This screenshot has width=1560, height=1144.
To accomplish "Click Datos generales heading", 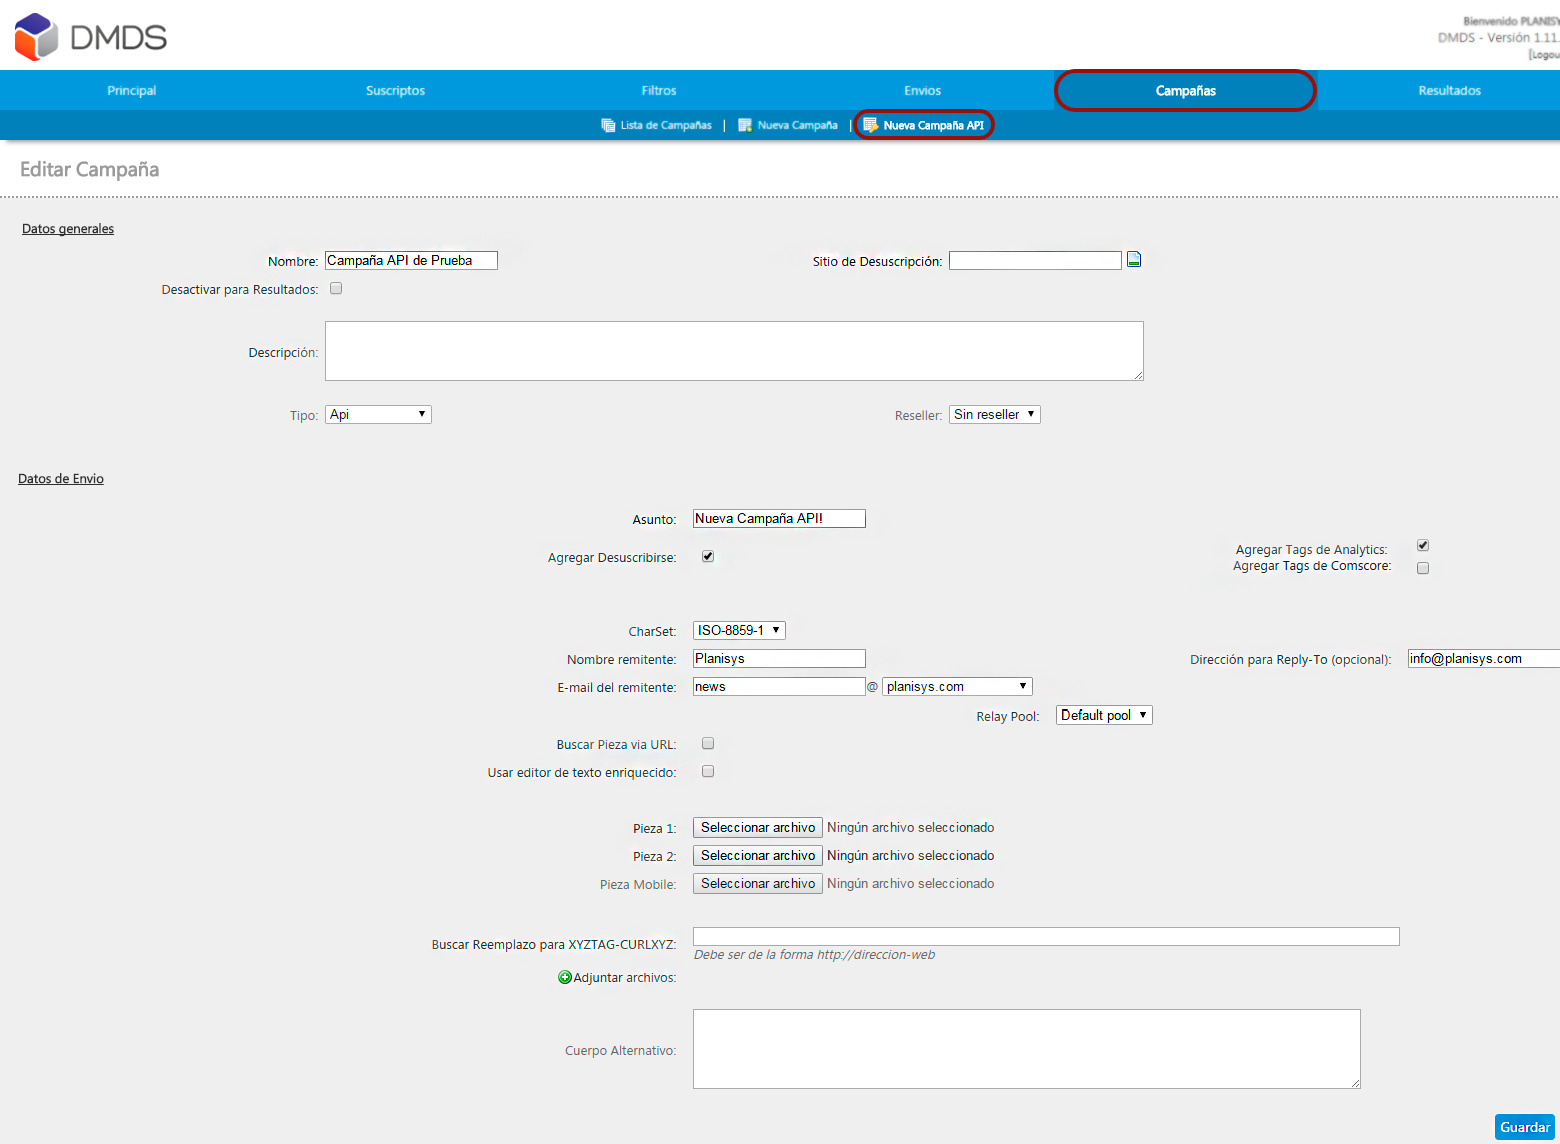I will (x=68, y=229).
